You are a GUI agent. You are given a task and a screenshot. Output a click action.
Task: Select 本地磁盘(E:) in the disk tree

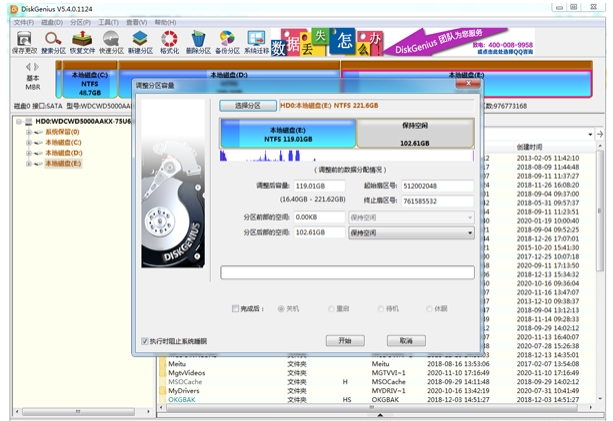63,164
